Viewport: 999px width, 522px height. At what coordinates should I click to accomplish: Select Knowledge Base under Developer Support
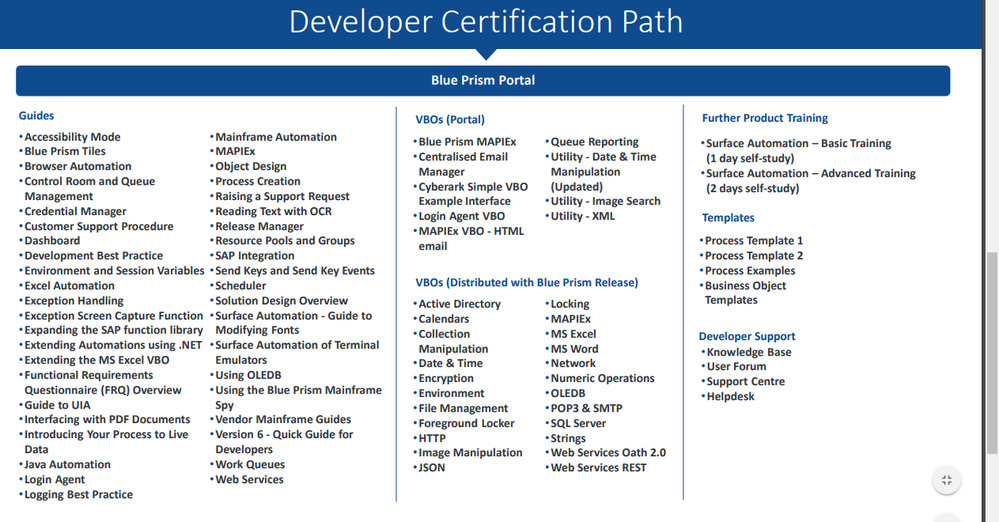pos(749,352)
